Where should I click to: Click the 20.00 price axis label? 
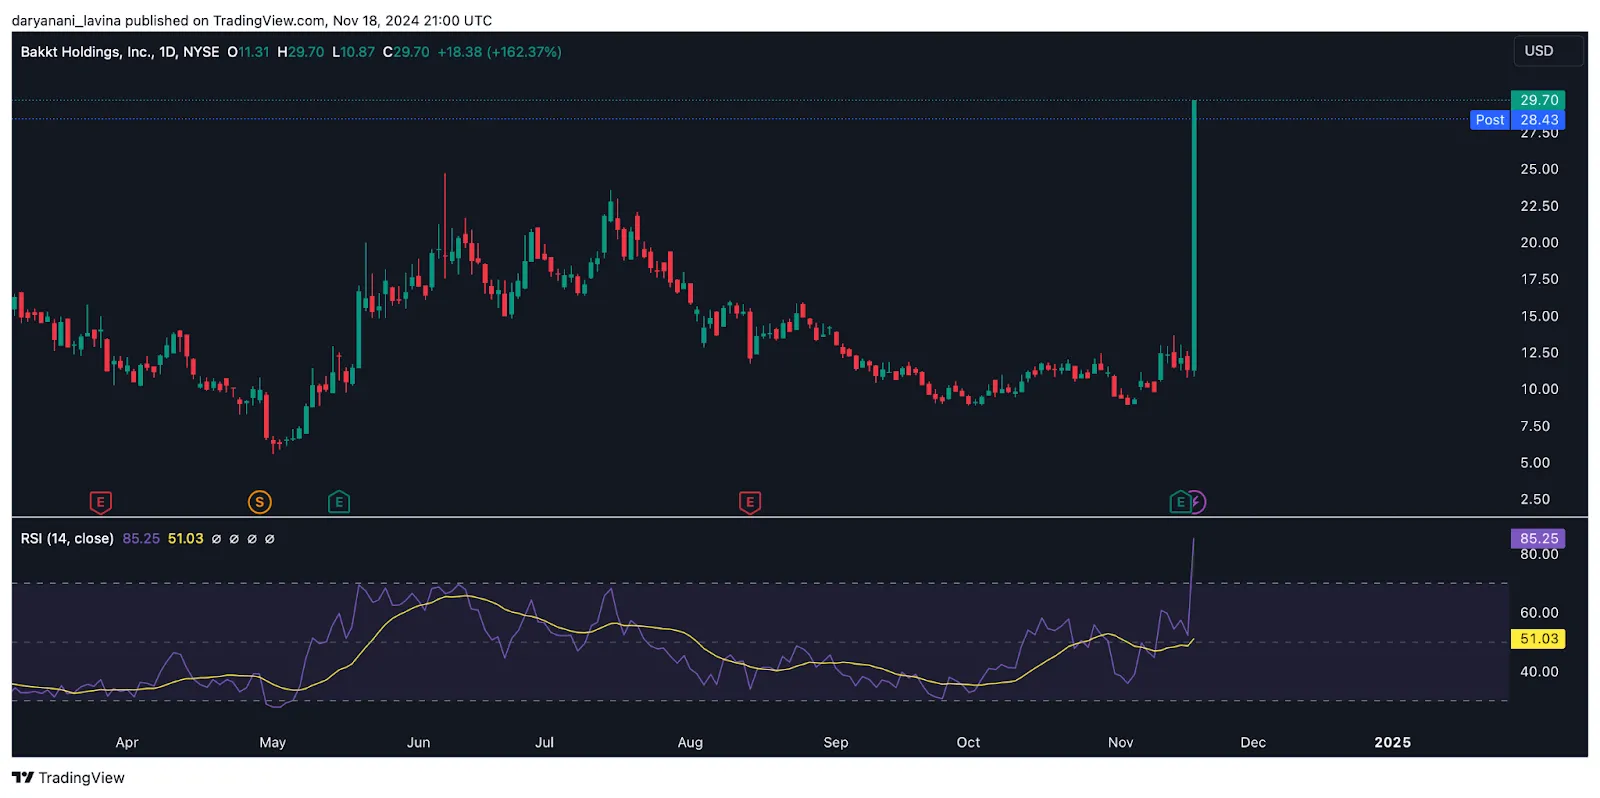pos(1539,243)
